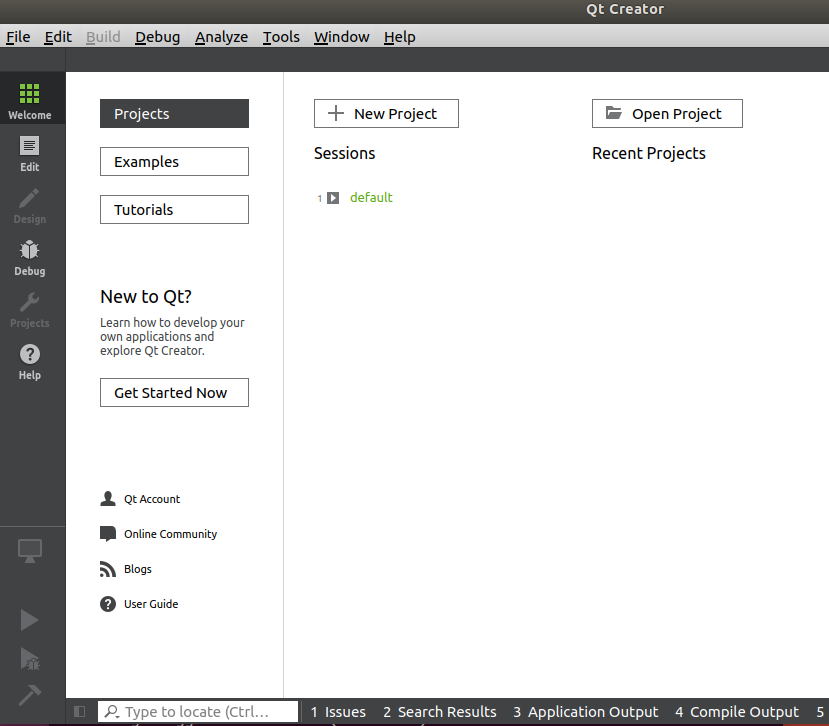Open the Build menu
829x726 pixels.
point(103,37)
